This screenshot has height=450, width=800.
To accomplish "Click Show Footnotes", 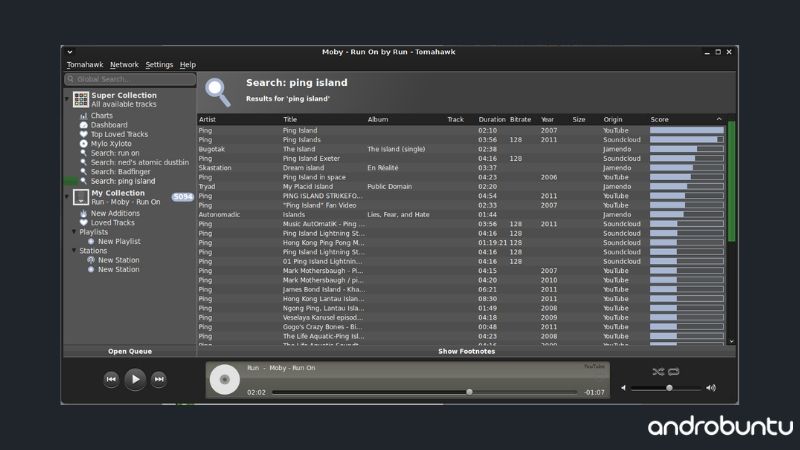I will pos(466,352).
